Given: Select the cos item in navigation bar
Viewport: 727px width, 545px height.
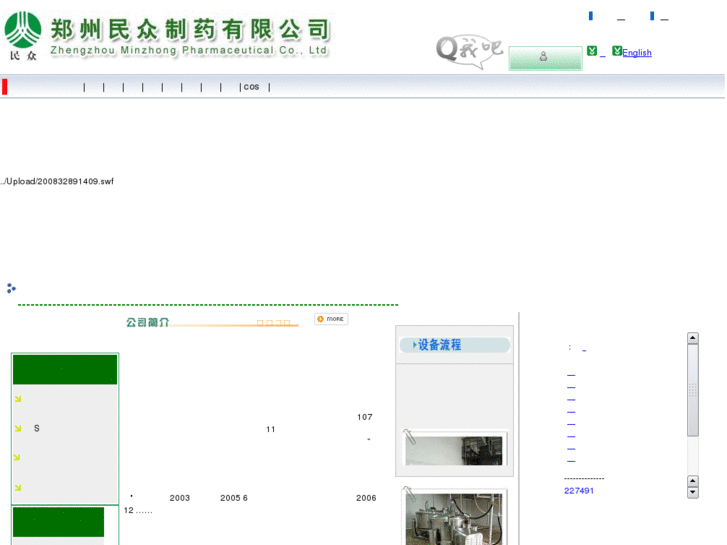Looking at the screenshot, I should pos(251,87).
